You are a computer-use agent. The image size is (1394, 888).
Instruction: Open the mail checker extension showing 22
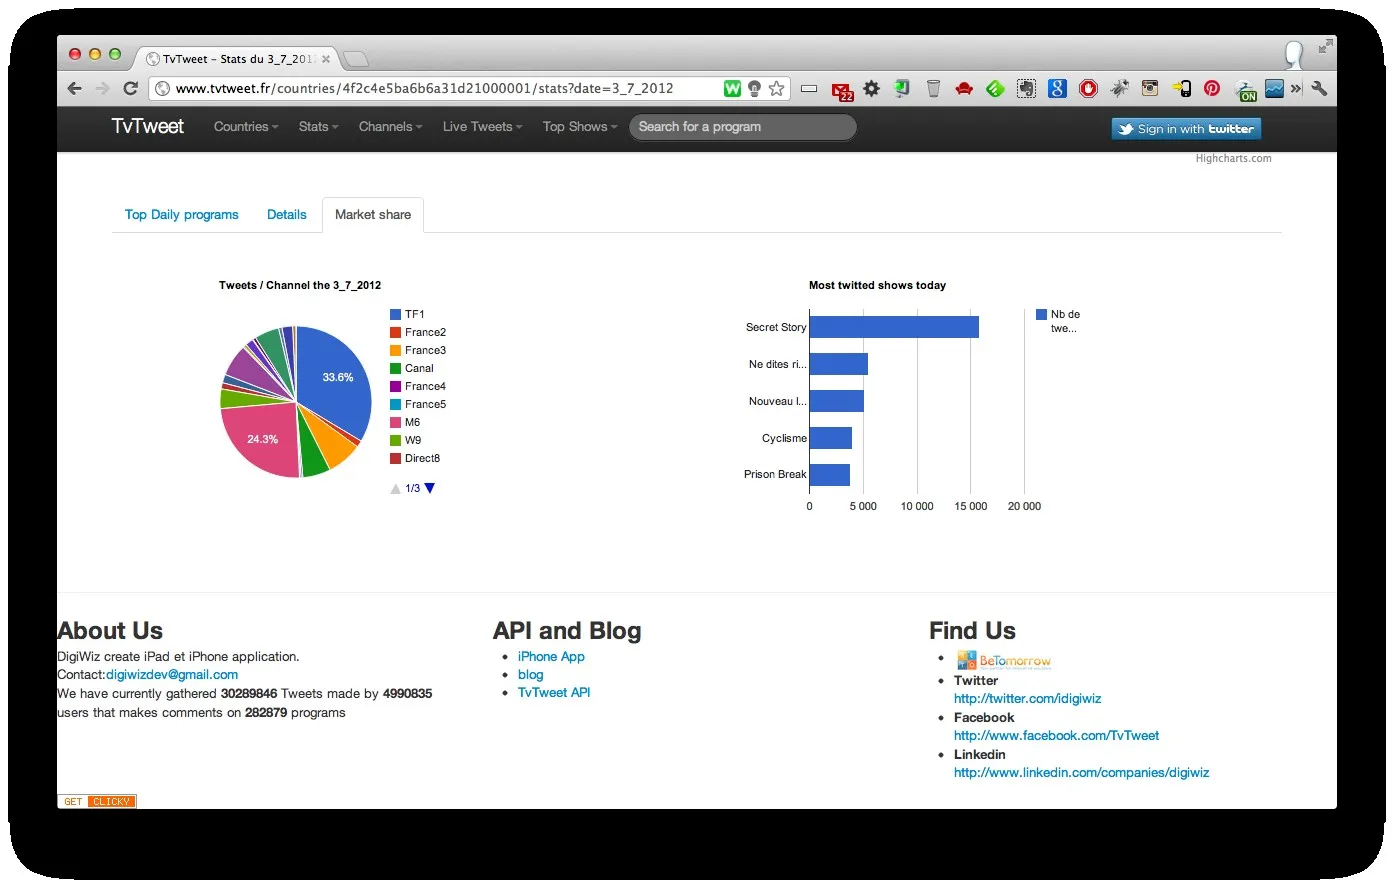[x=843, y=90]
